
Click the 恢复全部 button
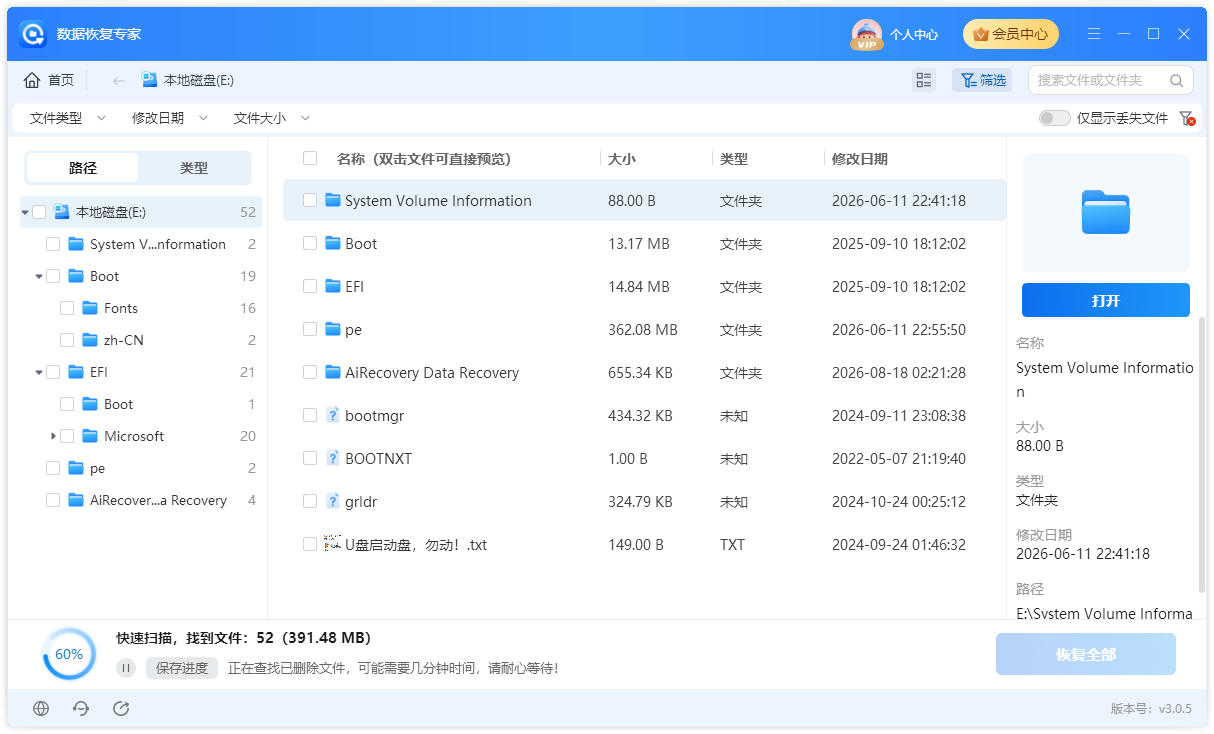pyautogui.click(x=1086, y=654)
